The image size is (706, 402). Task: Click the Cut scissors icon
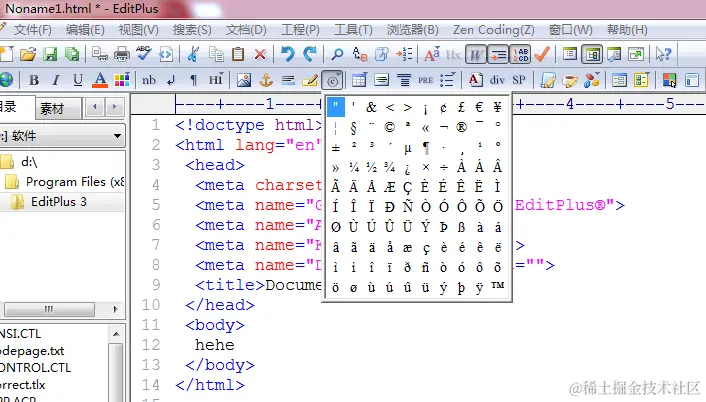(x=193, y=54)
